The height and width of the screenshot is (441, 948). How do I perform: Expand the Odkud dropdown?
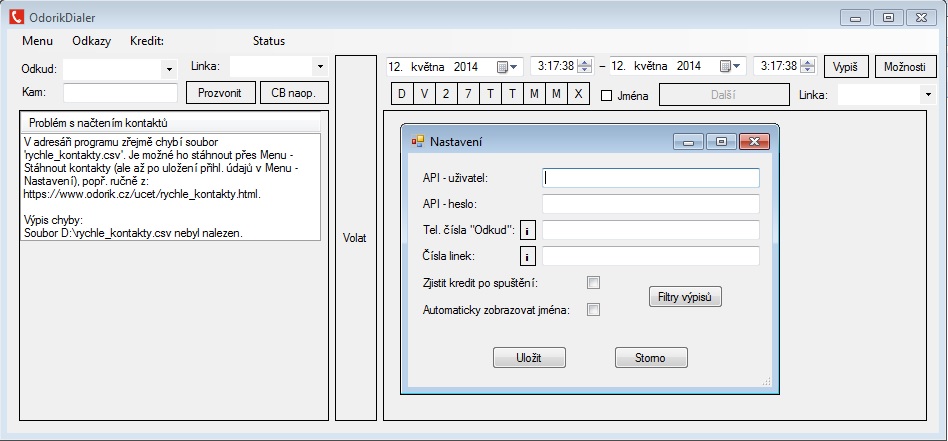(169, 70)
